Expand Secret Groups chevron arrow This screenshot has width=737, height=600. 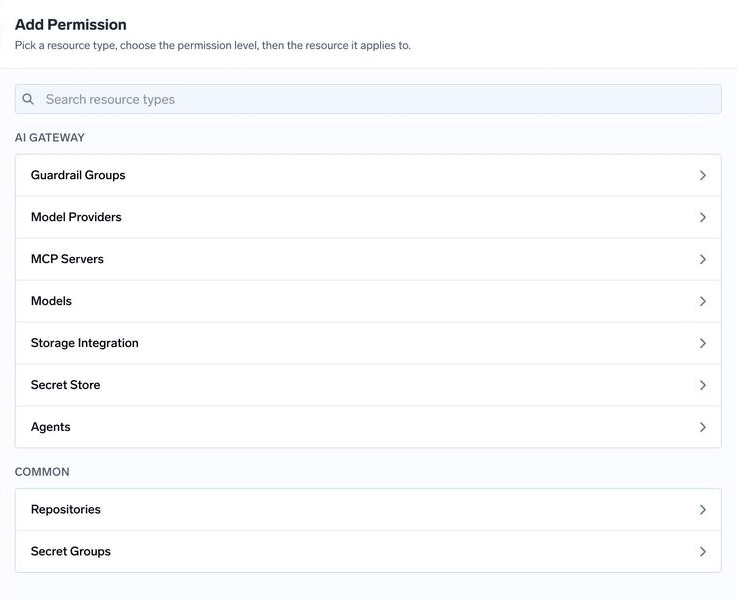(702, 552)
